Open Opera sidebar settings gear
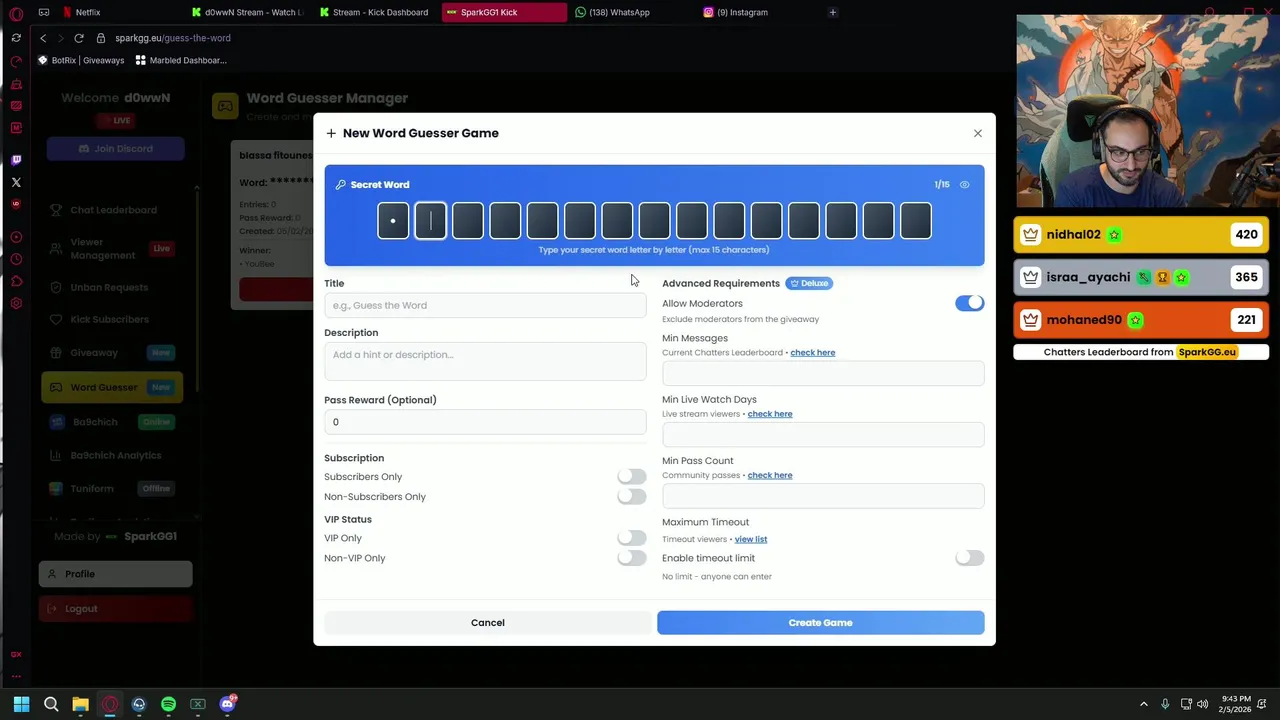The image size is (1280, 720). pyautogui.click(x=16, y=303)
